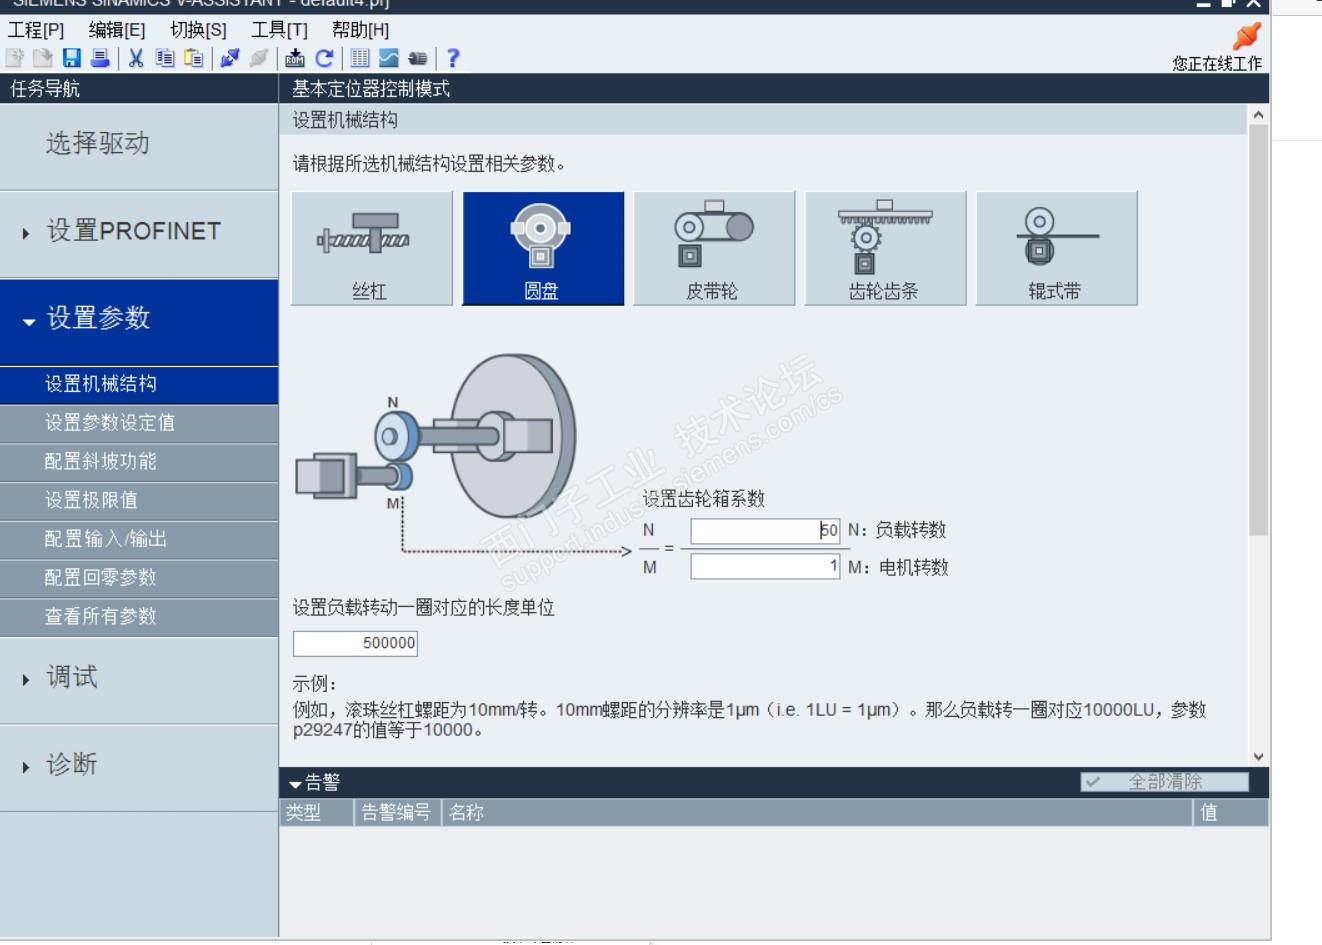Open the 切换[S] menu
1322x945 pixels.
pyautogui.click(x=198, y=30)
